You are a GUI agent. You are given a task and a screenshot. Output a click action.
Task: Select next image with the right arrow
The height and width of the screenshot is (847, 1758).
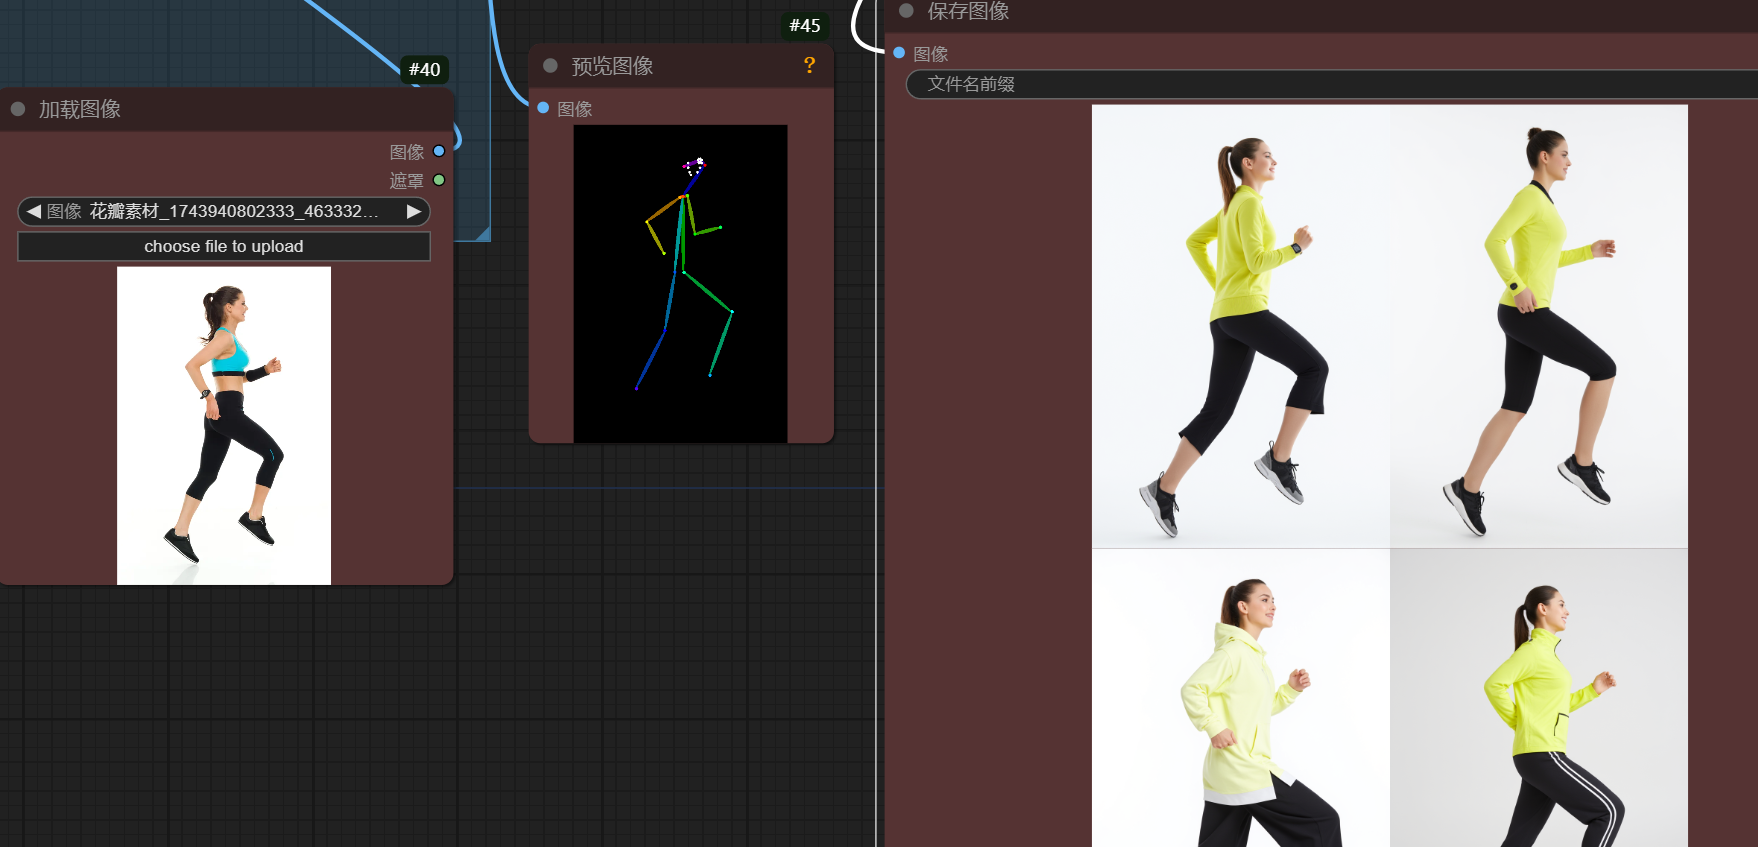(x=414, y=211)
